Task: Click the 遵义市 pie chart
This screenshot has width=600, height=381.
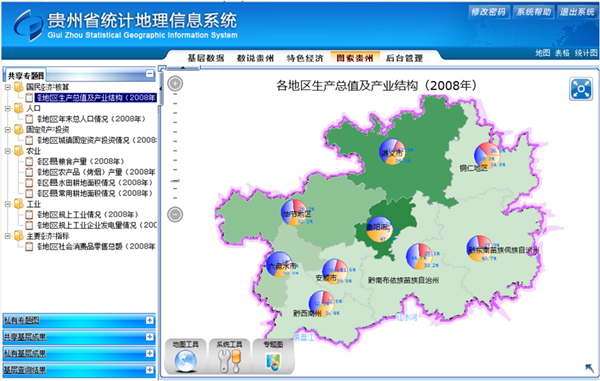Action: point(392,151)
